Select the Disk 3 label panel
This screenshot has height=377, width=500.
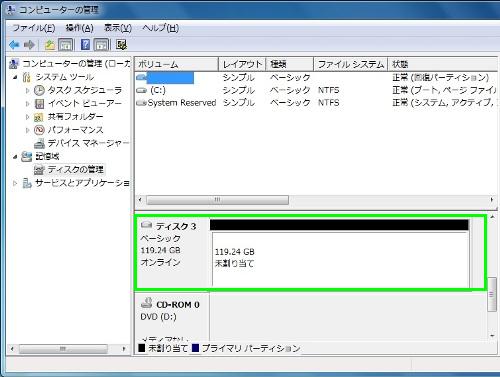pos(174,253)
